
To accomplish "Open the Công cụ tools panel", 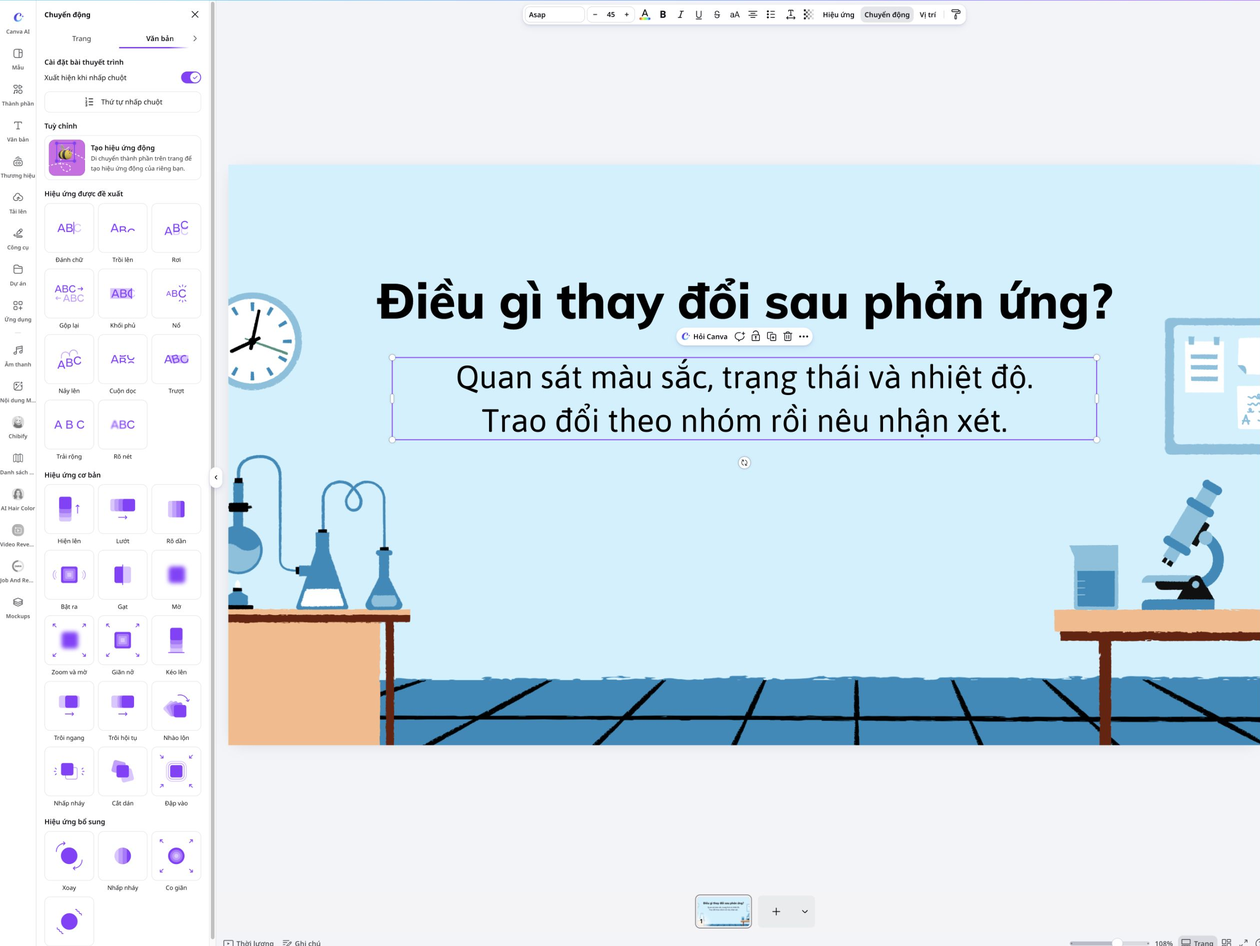I will [x=18, y=238].
